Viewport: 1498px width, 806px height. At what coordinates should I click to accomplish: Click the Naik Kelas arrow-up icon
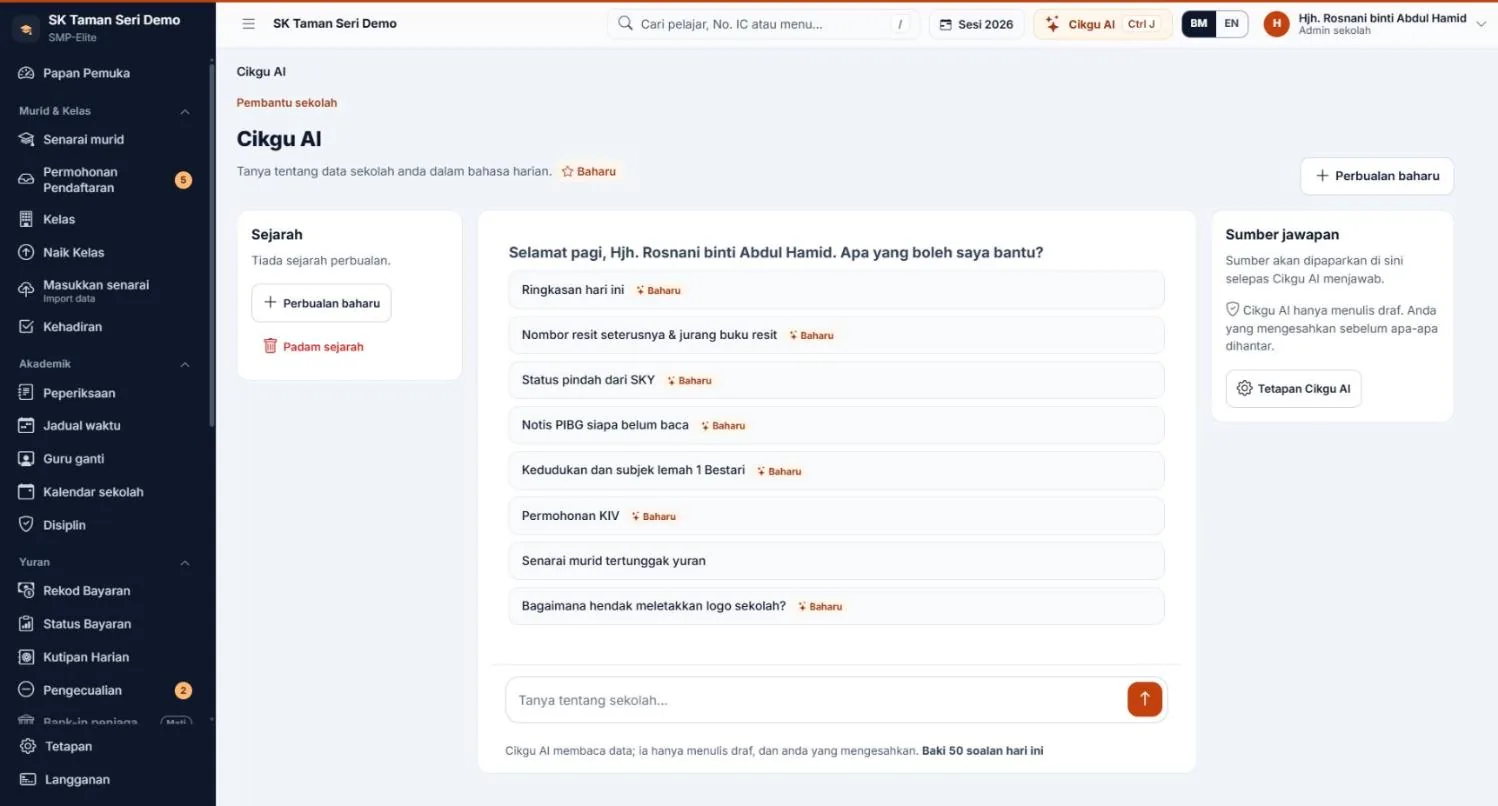26,252
